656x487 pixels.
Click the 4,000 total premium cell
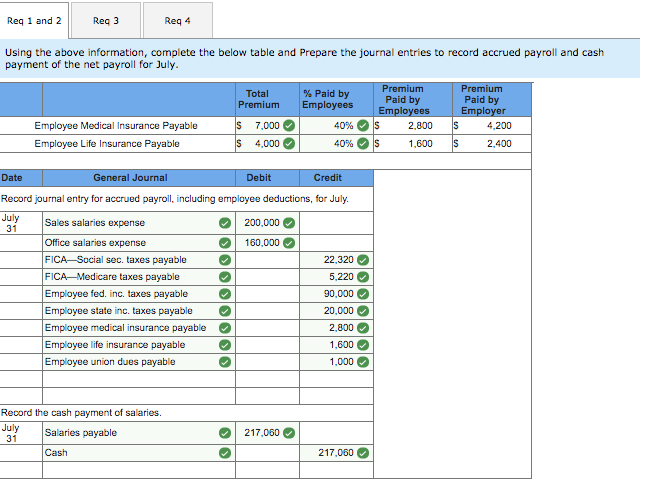267,144
